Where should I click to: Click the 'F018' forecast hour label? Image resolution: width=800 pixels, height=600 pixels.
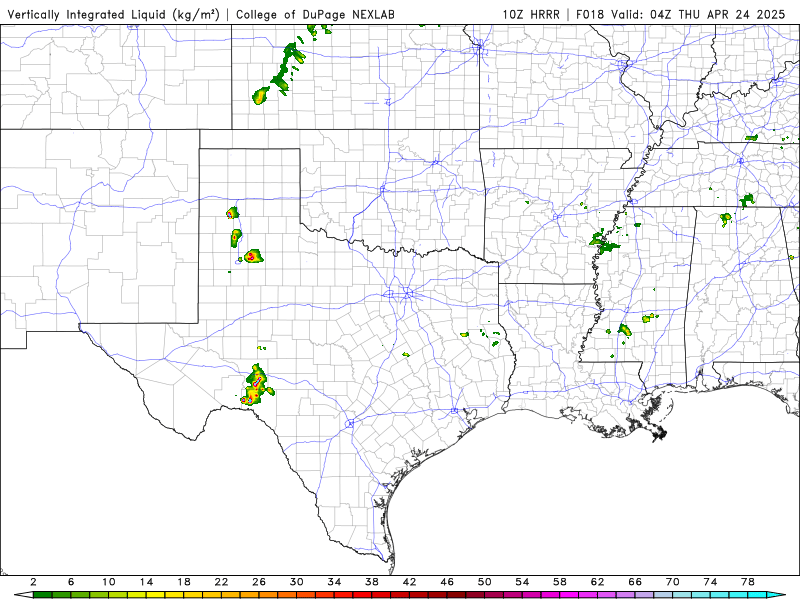tap(590, 15)
